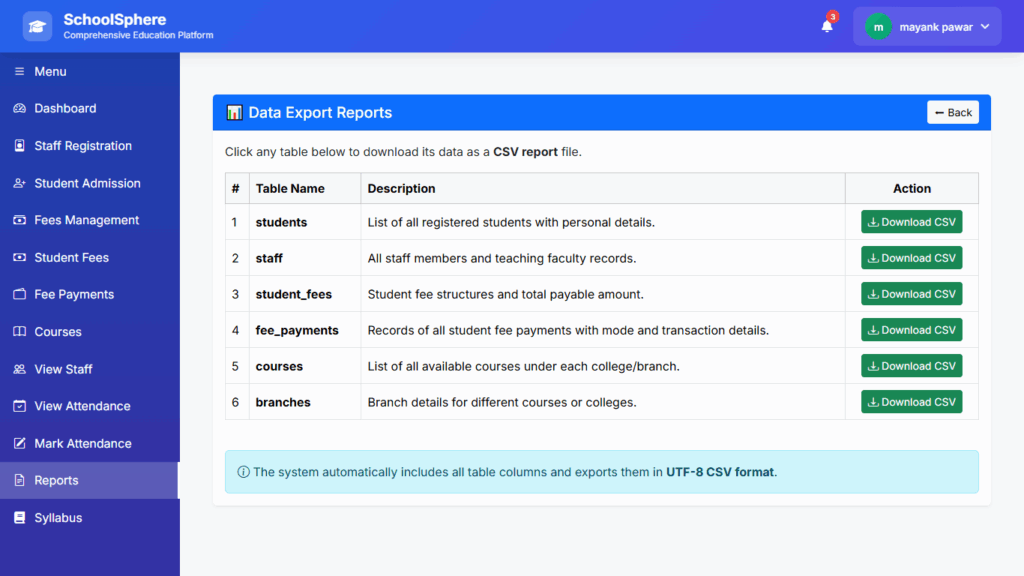Click the Fee Payments wallet icon

pos(19,294)
